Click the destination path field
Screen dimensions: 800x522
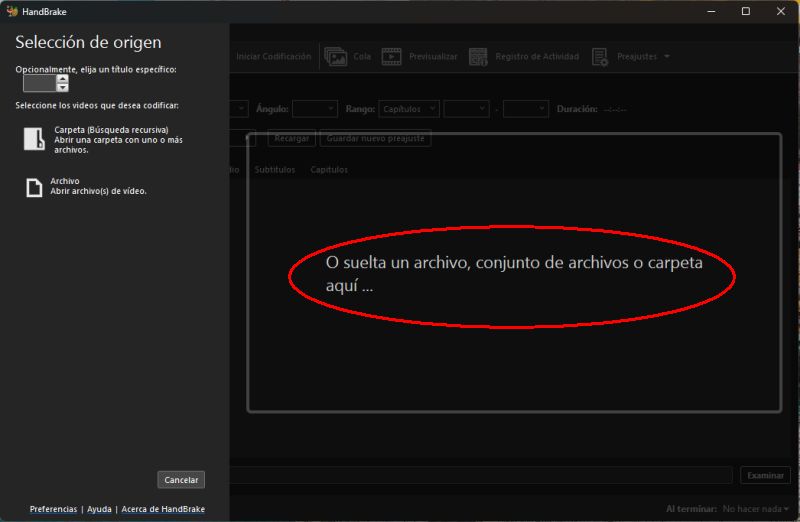[x=481, y=475]
